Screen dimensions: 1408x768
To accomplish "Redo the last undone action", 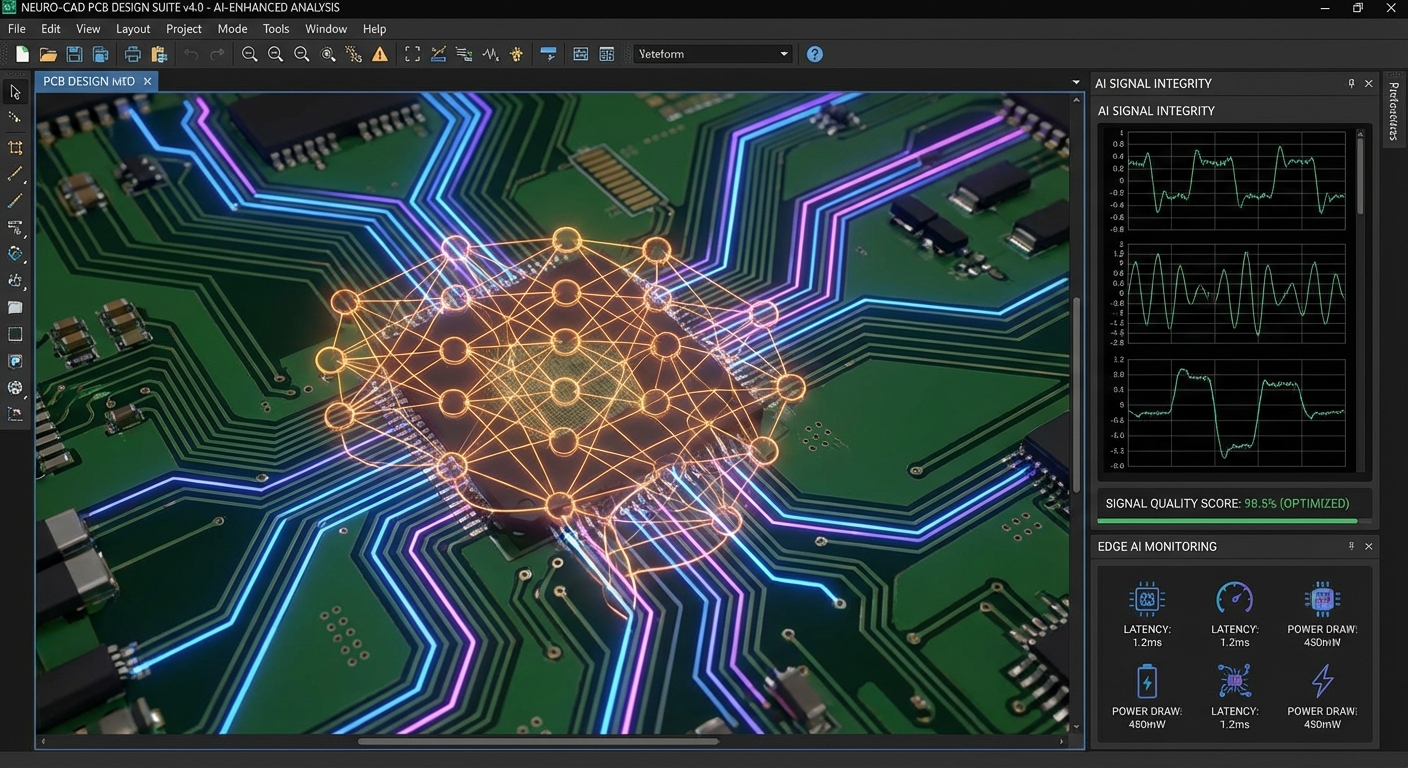I will tap(217, 54).
